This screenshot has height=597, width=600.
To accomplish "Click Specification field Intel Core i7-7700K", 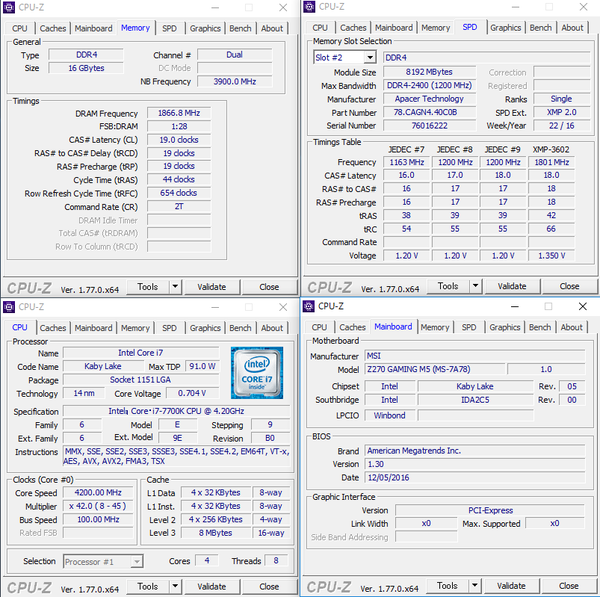I will coord(176,411).
